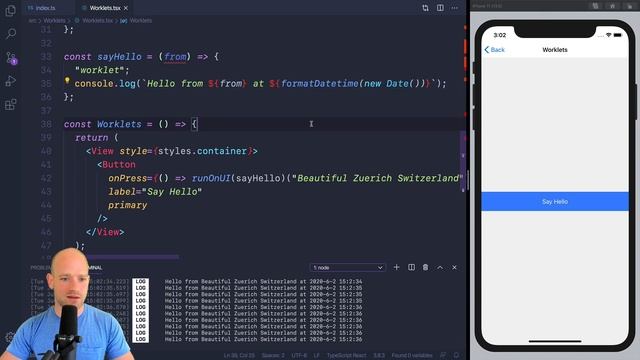Screen dimensions: 640x360
Task: Open the terminal selector dropdown '1: node'
Action: 348,268
